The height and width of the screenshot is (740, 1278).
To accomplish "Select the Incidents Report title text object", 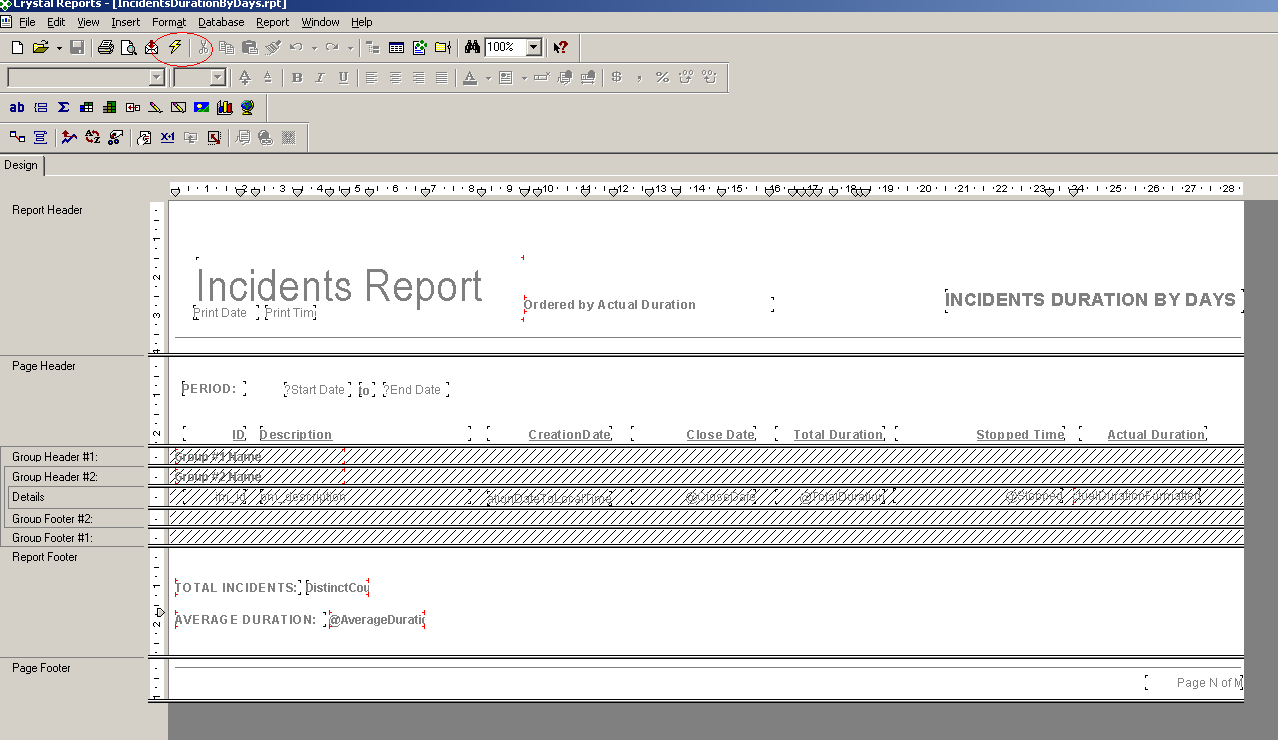I will (339, 286).
